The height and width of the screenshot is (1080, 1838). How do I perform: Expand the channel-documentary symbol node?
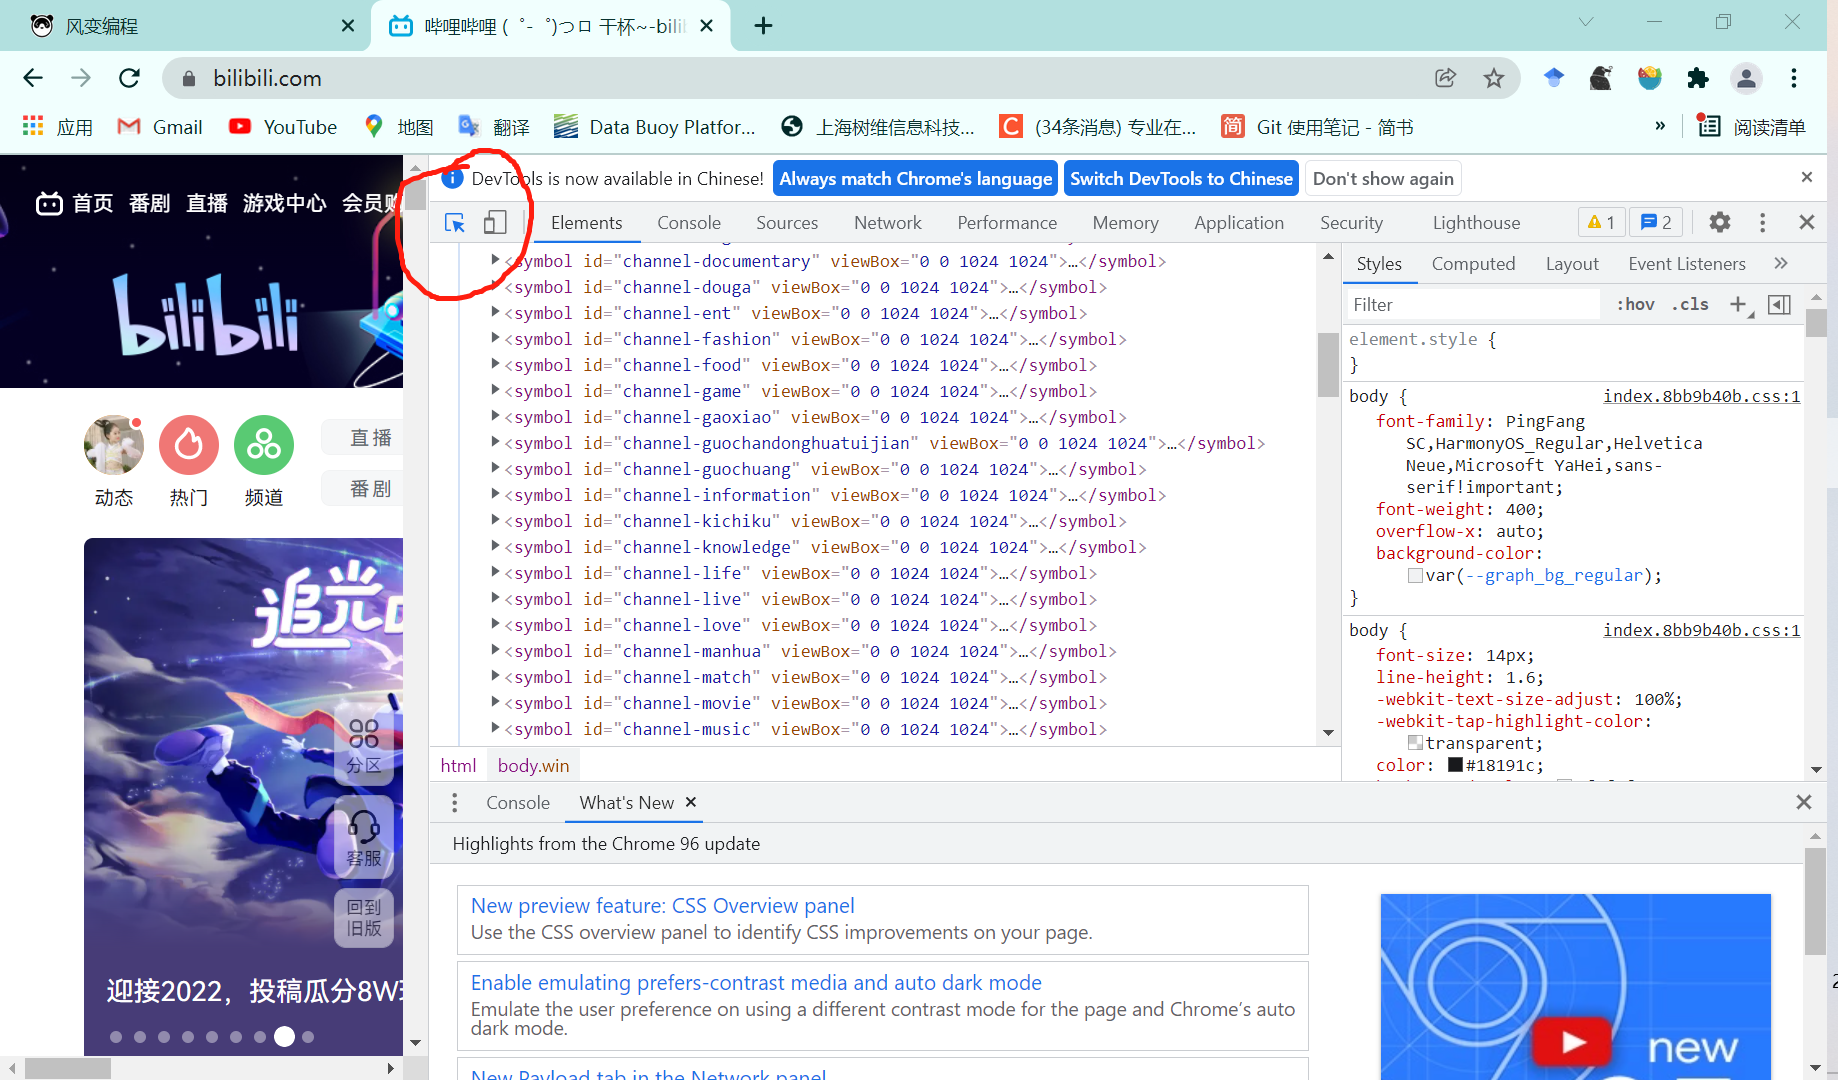(495, 260)
